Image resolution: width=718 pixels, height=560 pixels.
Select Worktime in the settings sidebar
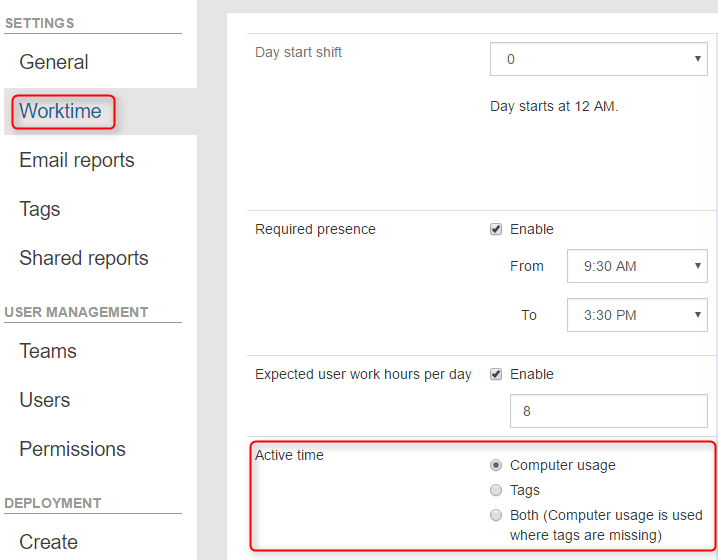click(60, 111)
